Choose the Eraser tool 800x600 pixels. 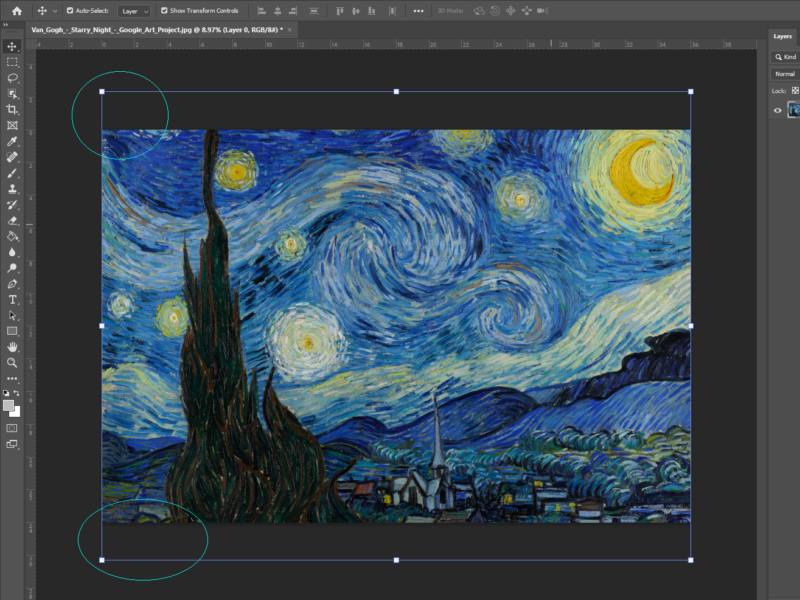[12, 221]
